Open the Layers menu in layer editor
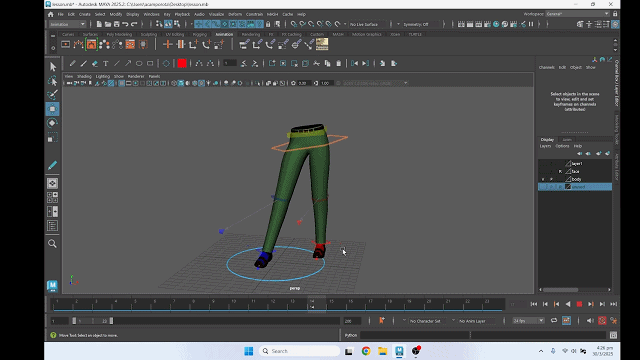This screenshot has height=360, width=640. pos(545,146)
